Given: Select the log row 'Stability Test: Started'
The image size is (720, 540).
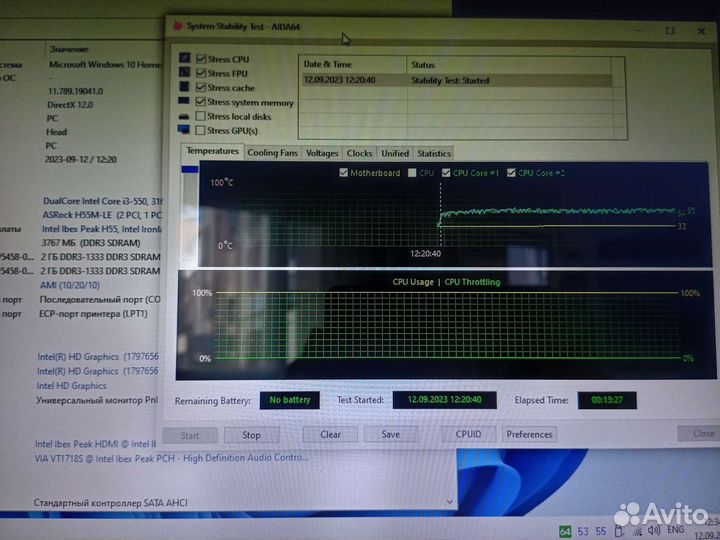Looking at the screenshot, I should tap(456, 80).
